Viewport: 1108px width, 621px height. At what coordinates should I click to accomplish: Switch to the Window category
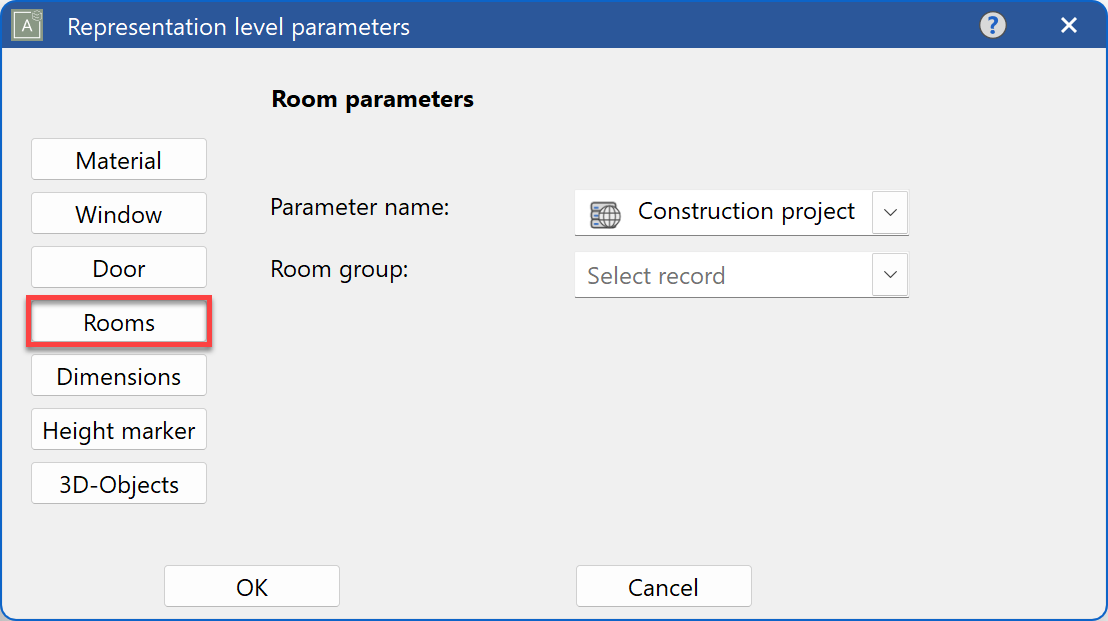pyautogui.click(x=118, y=213)
